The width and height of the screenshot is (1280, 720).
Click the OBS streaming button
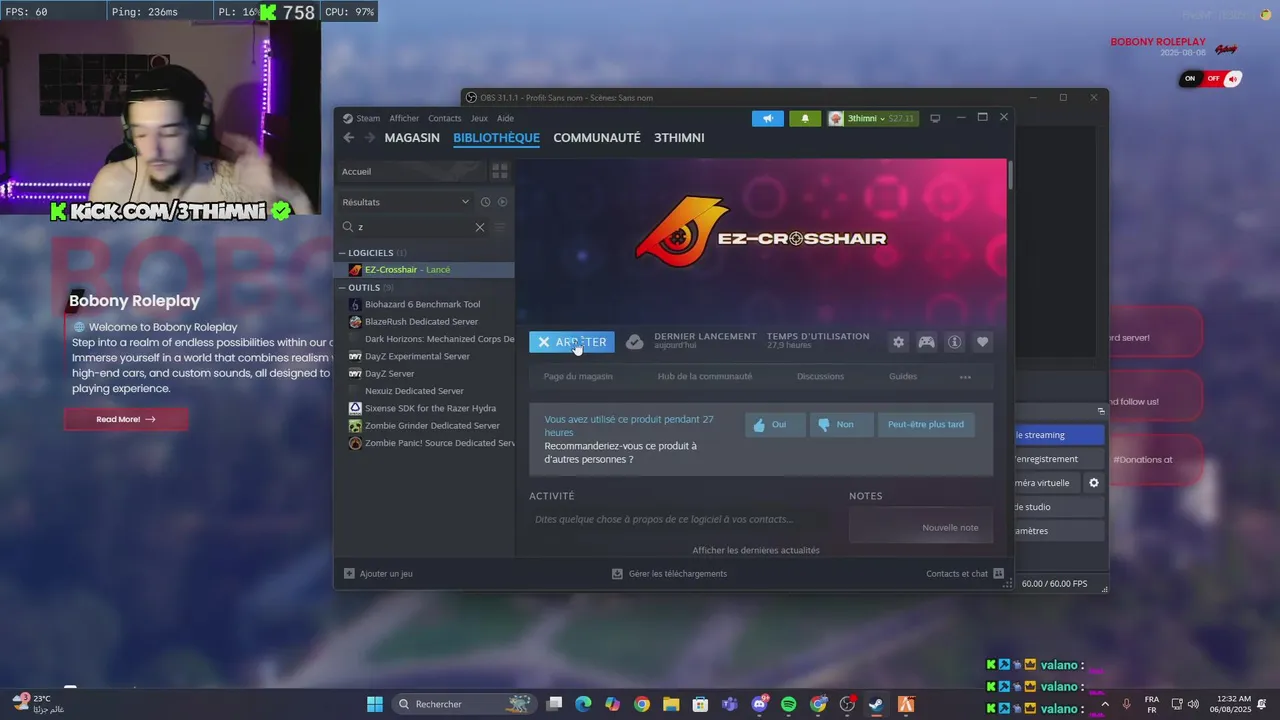point(1058,435)
